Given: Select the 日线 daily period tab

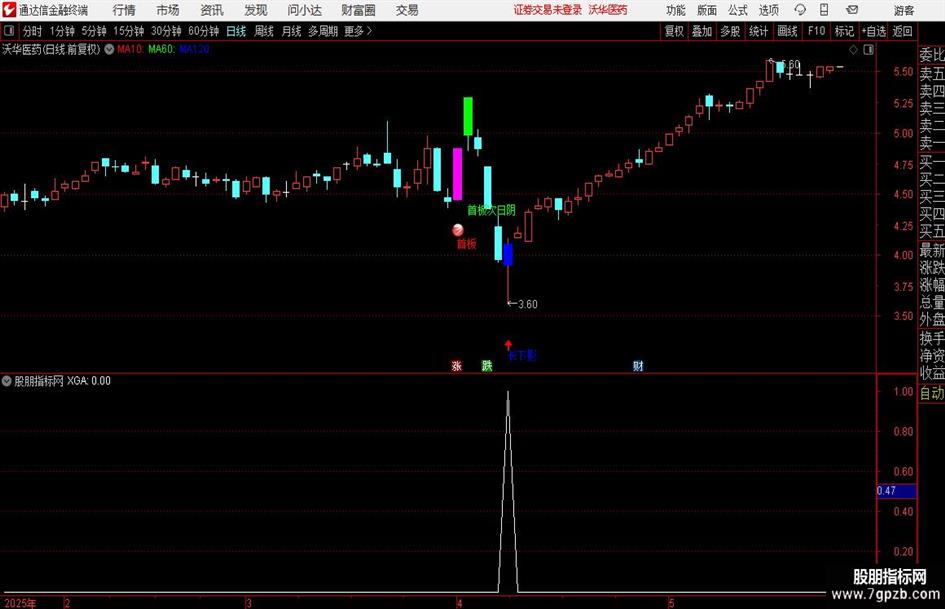Looking at the screenshot, I should (x=236, y=31).
